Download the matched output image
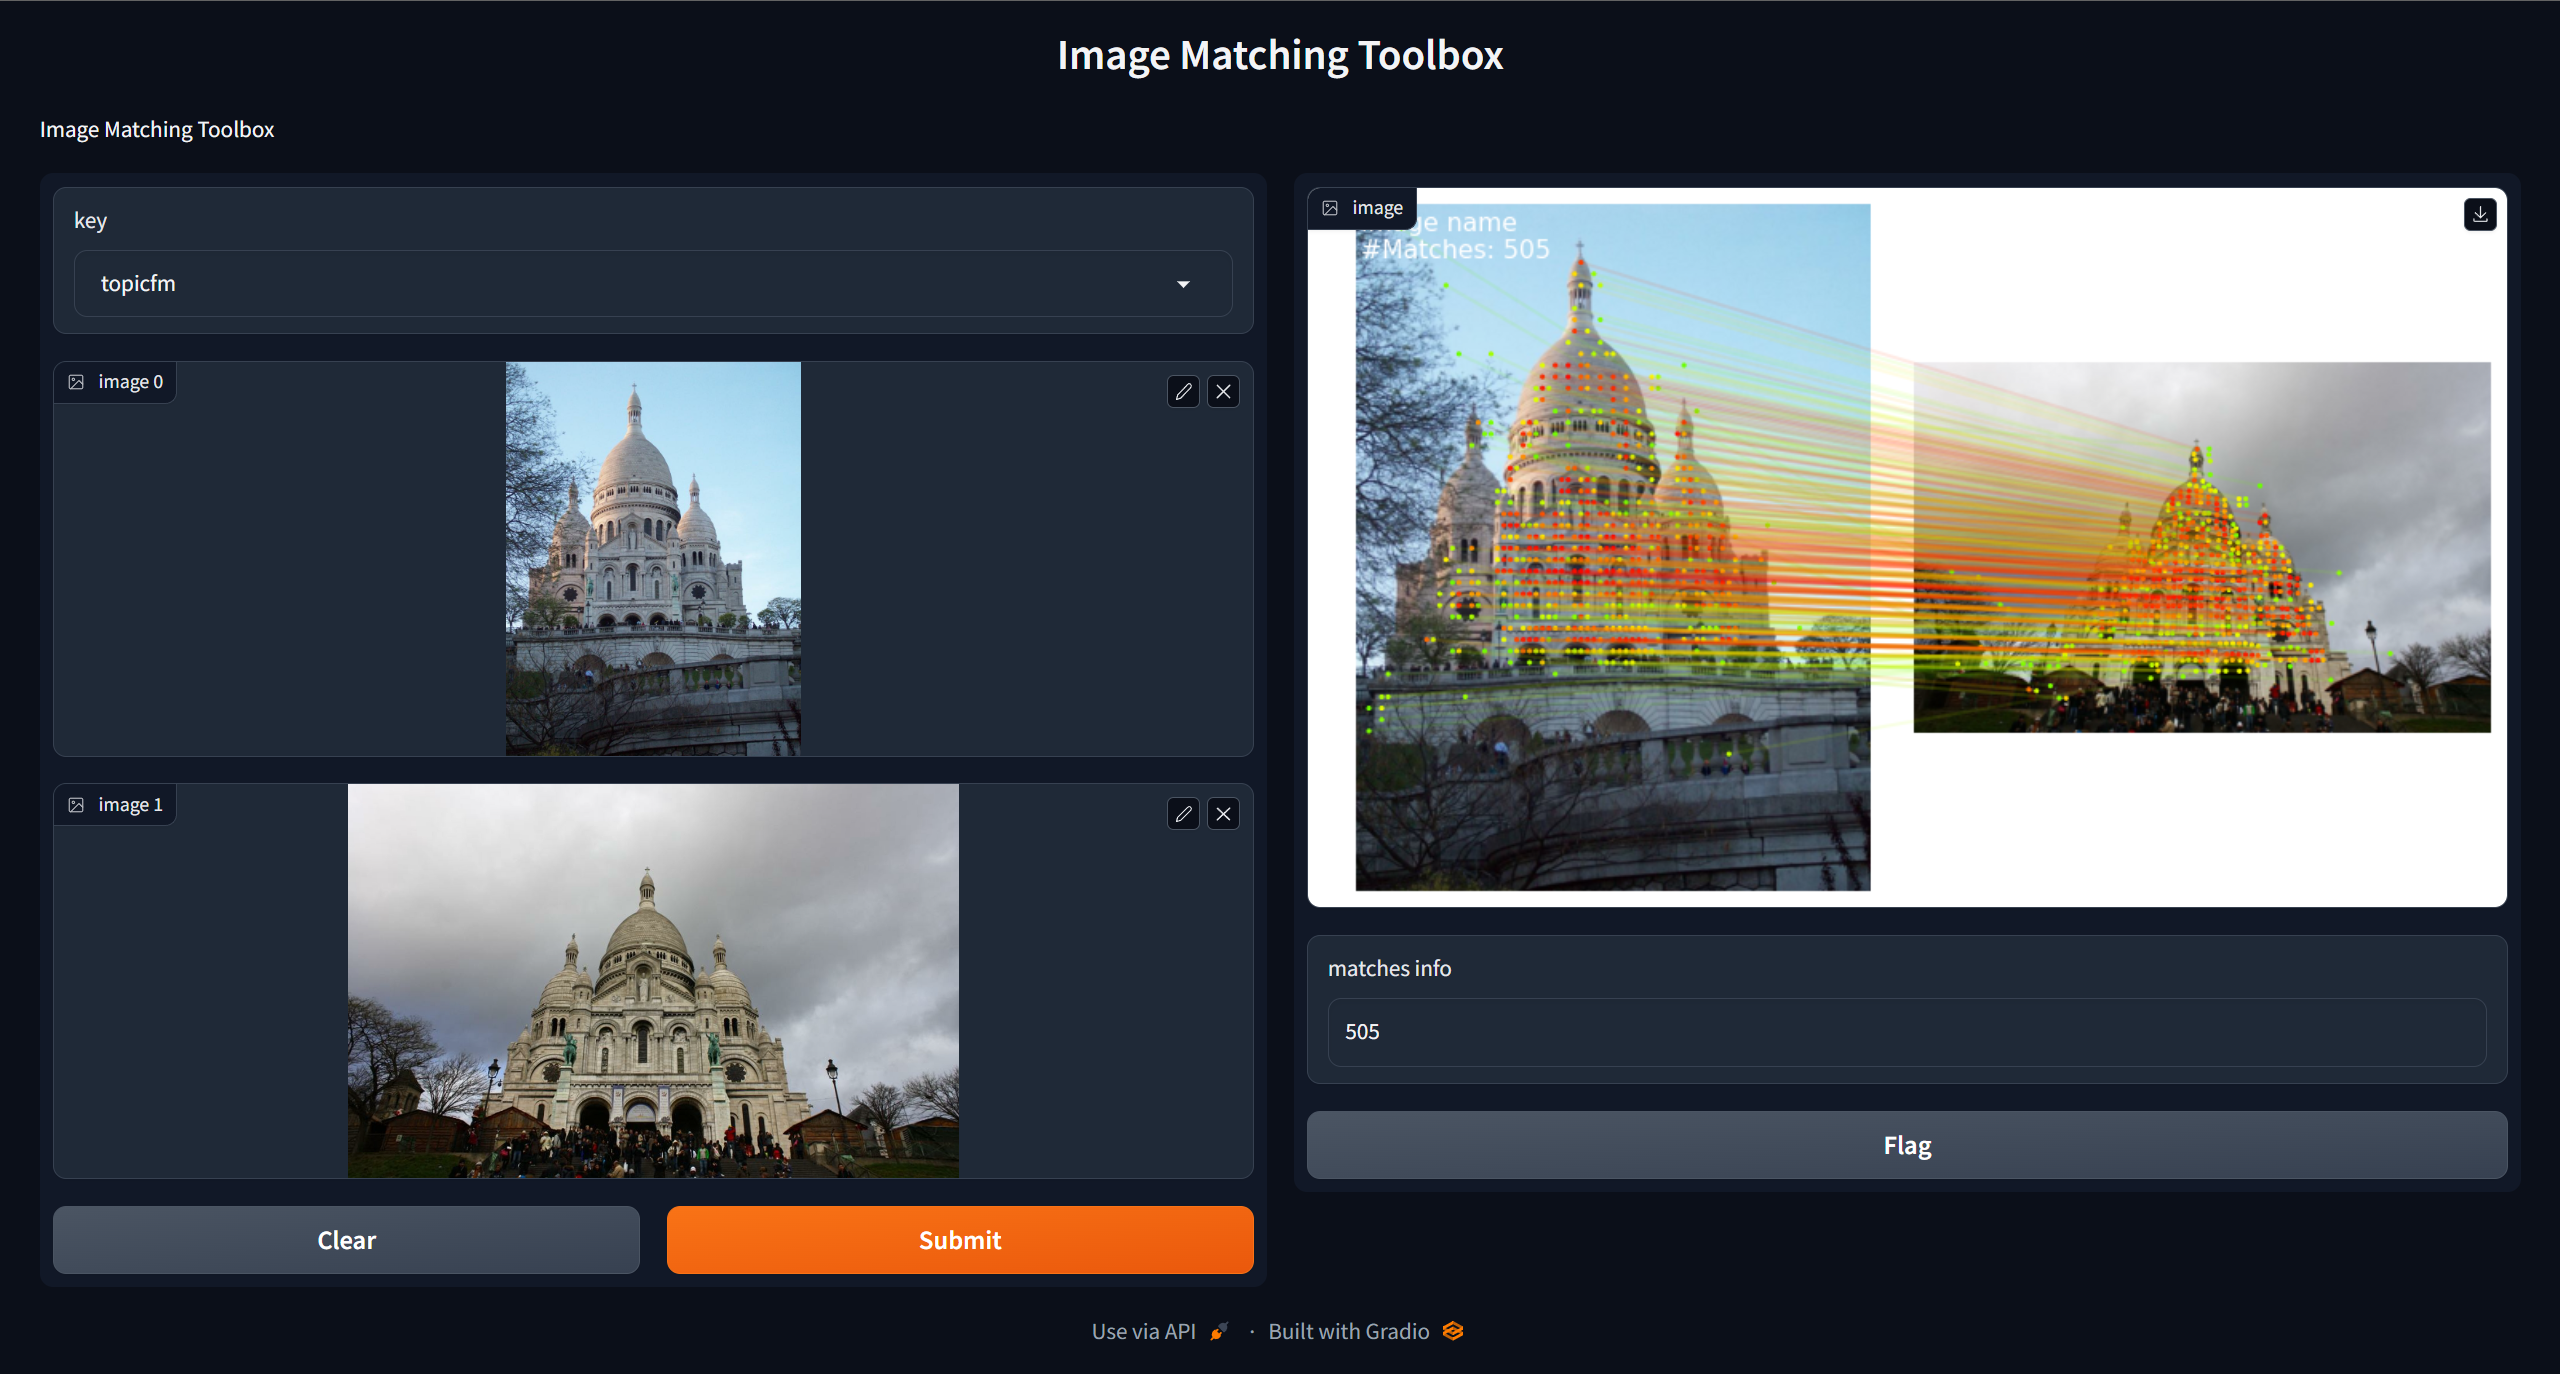The image size is (2560, 1374). tap(2480, 214)
